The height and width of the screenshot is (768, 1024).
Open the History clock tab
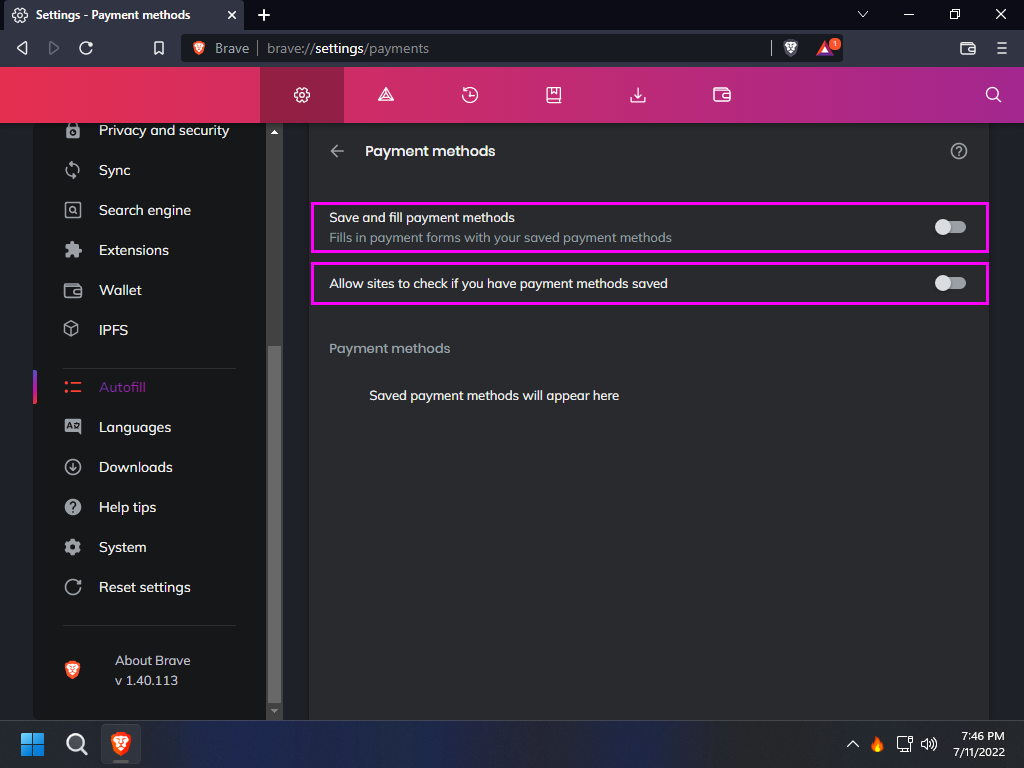(470, 95)
